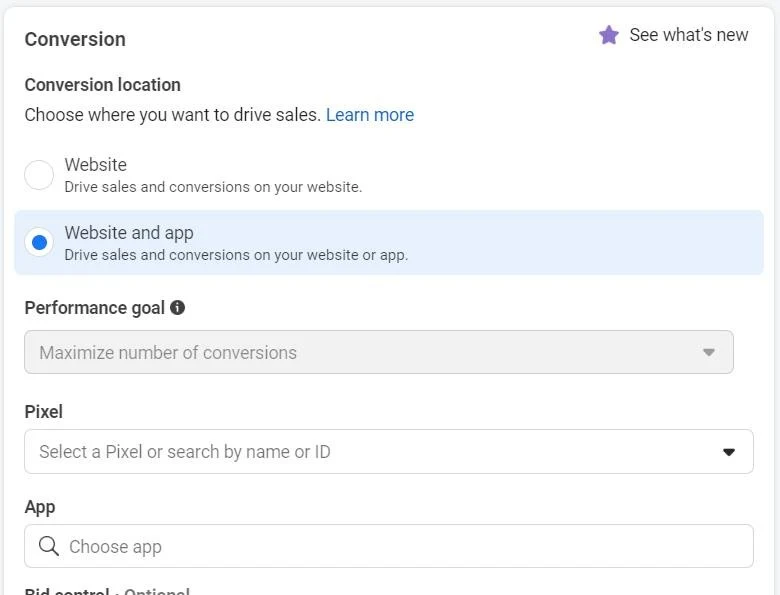Click the purple star icon
780x595 pixels.
tap(608, 35)
